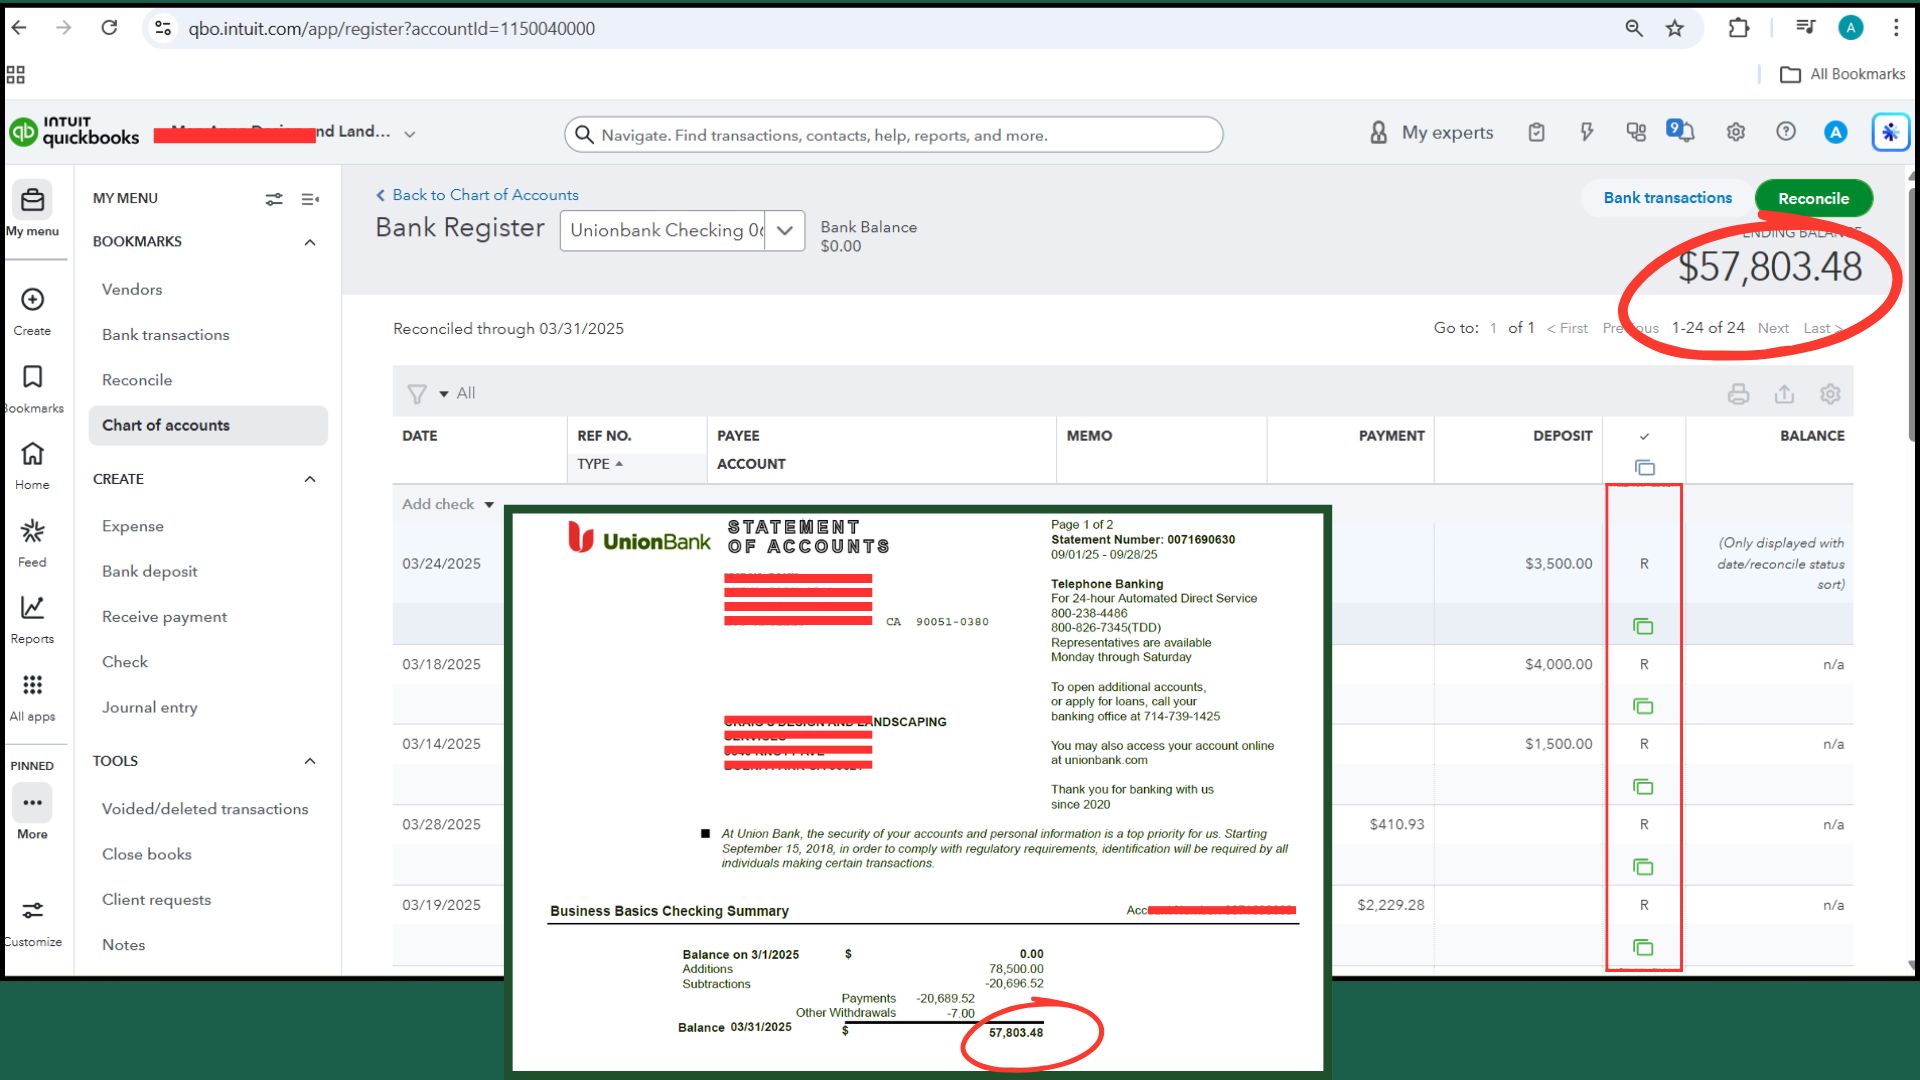Collapse the CREATE section
This screenshot has width=1920, height=1080.
pyautogui.click(x=310, y=479)
